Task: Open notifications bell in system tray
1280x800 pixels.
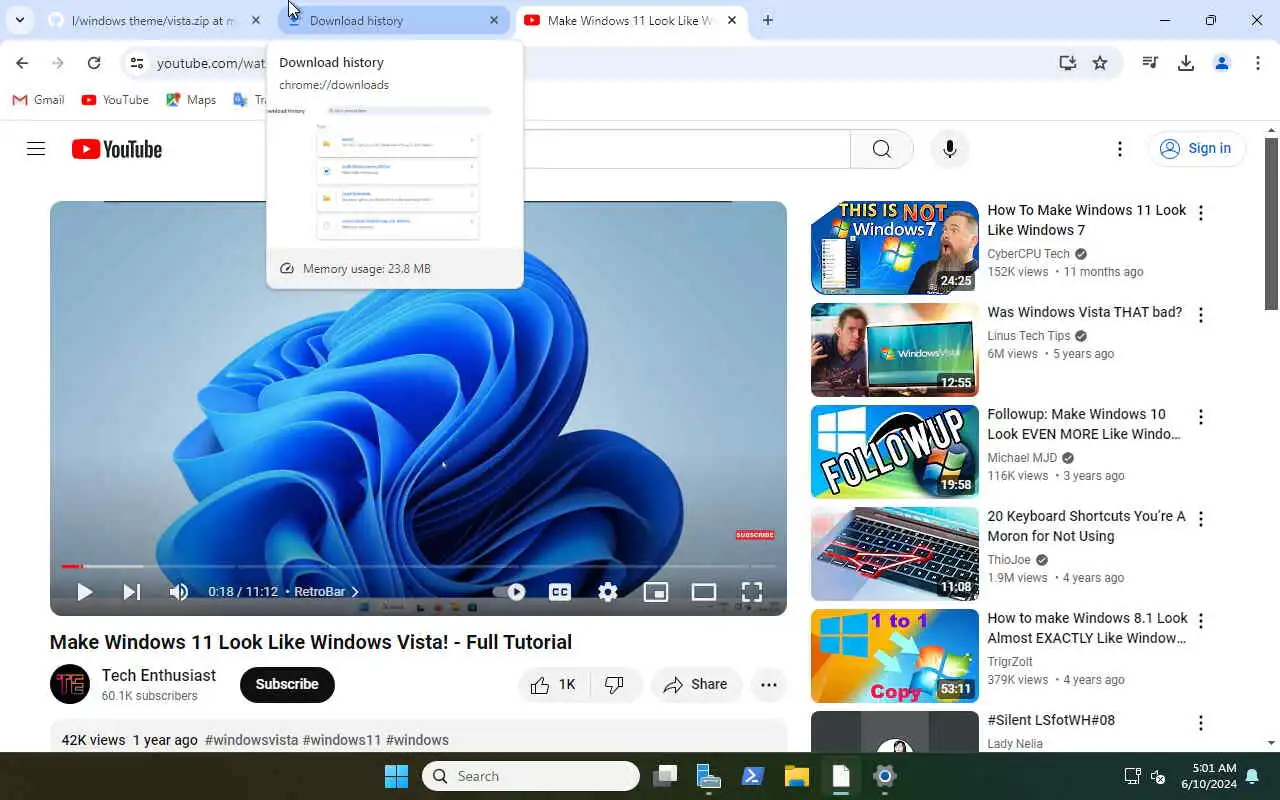Action: click(x=1252, y=776)
